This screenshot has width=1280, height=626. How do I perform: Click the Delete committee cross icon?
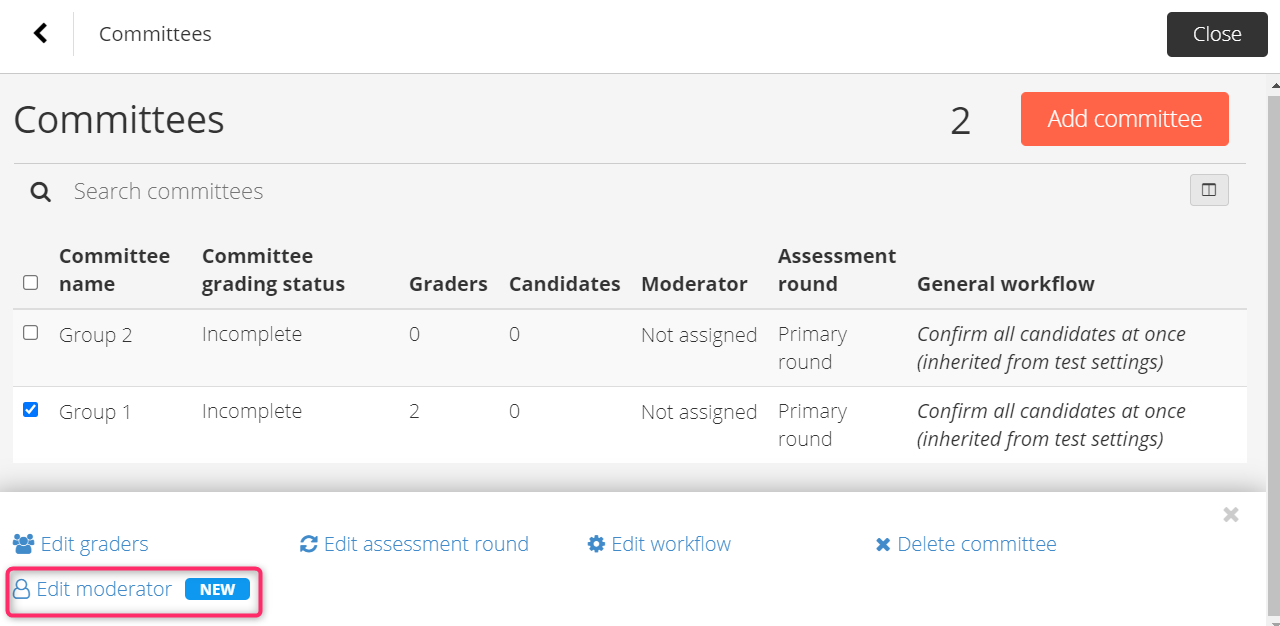883,545
